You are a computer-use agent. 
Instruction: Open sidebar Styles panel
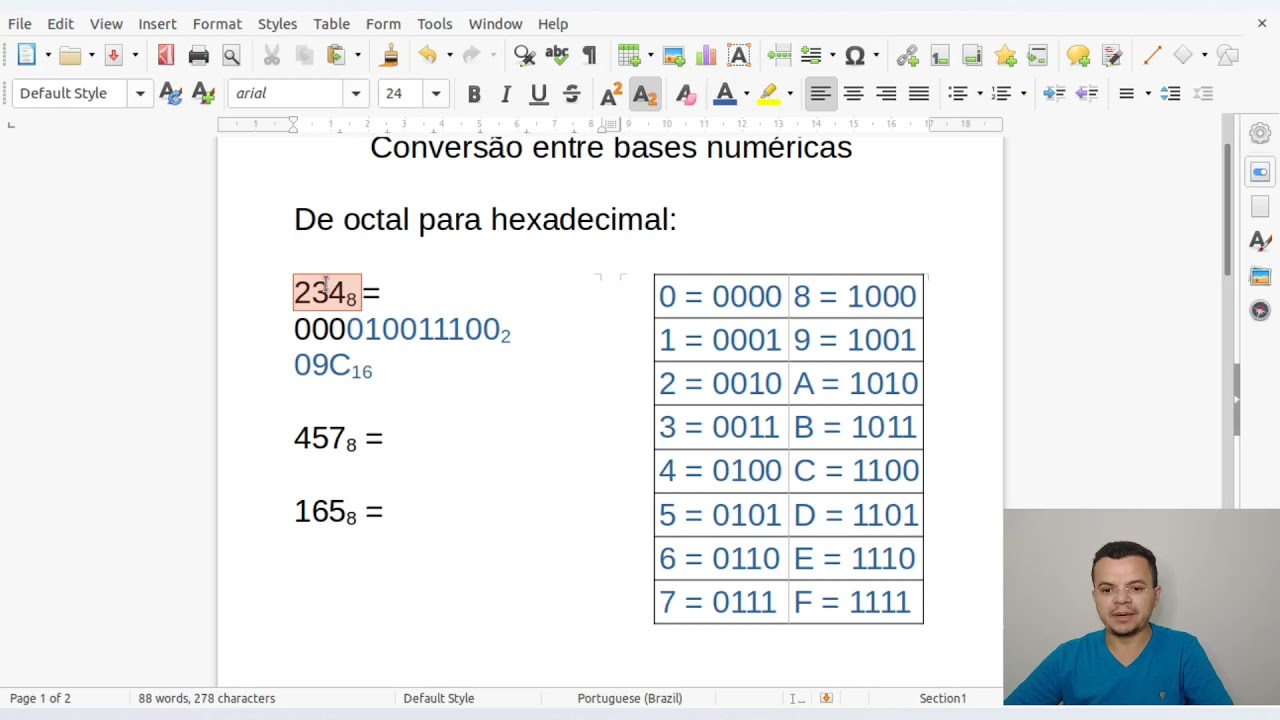1260,241
